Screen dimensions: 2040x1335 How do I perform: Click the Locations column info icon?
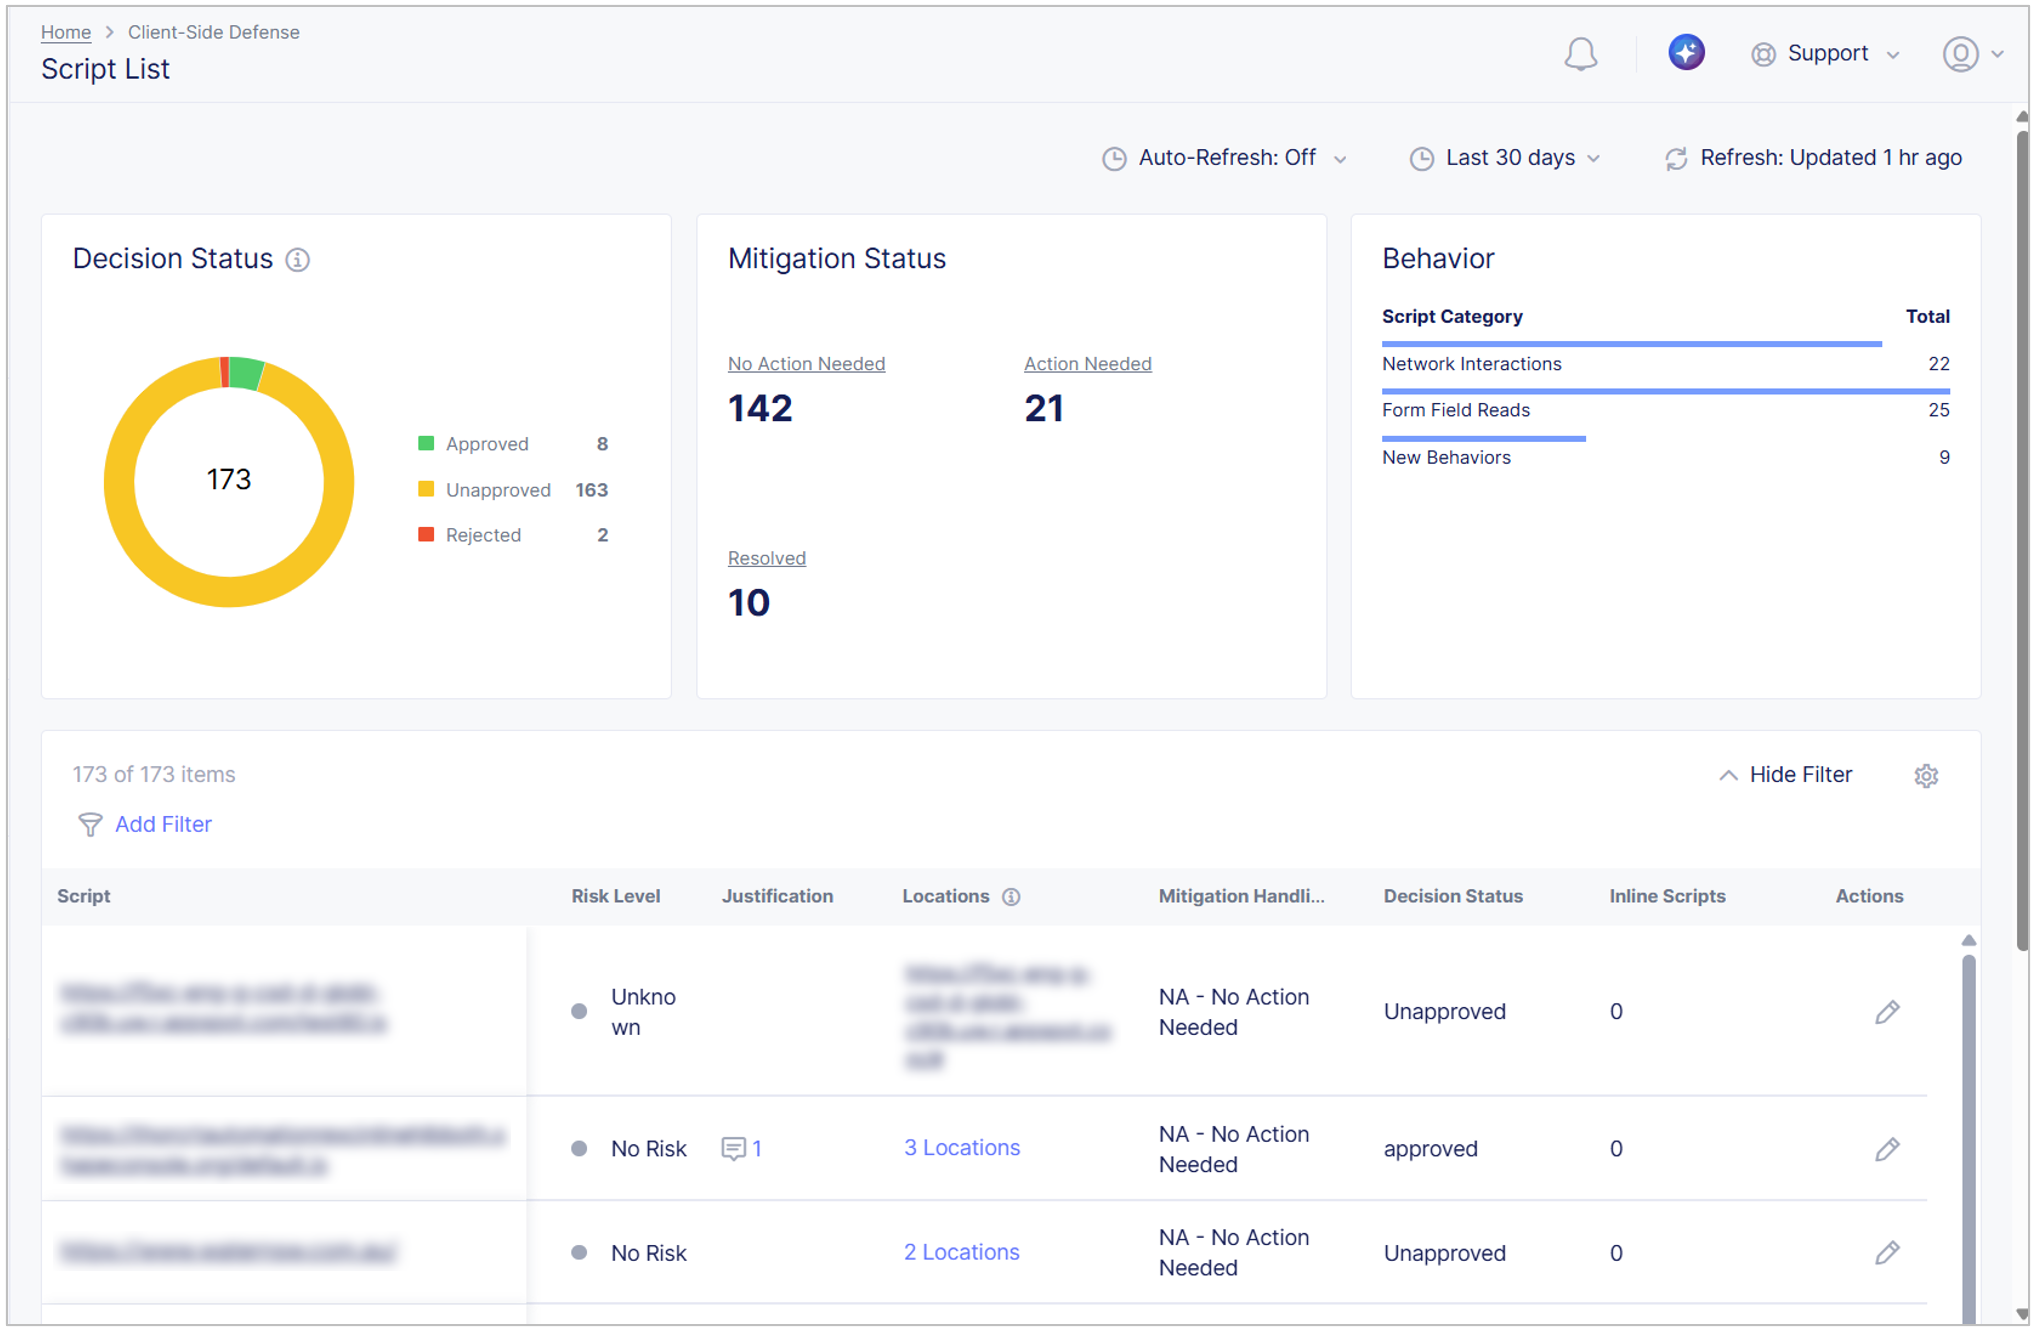pyautogui.click(x=1011, y=896)
